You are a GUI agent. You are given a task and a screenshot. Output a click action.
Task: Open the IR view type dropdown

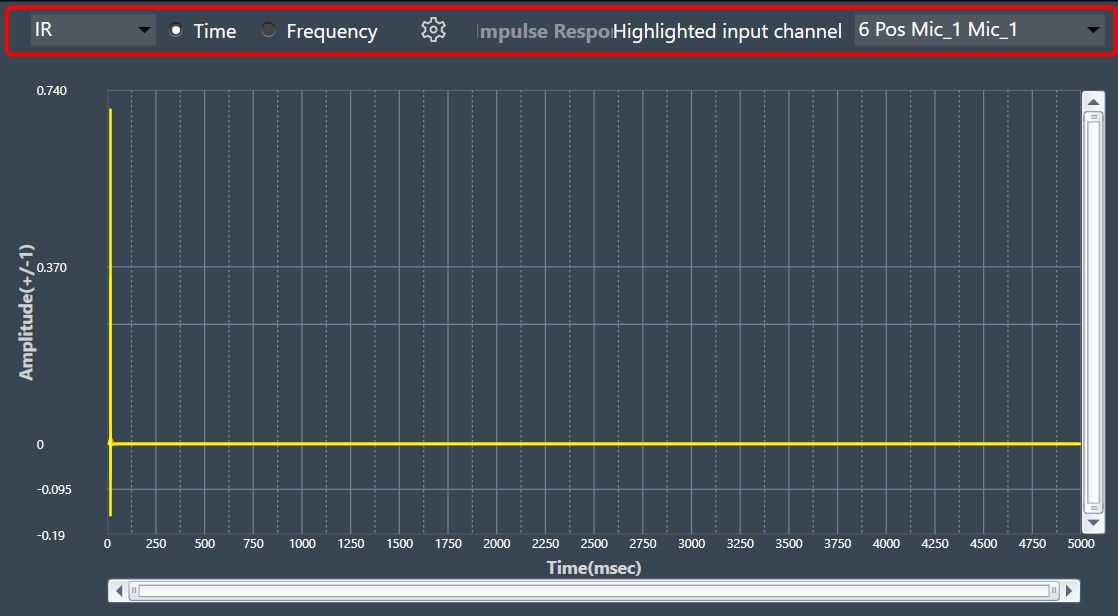[x=93, y=30]
